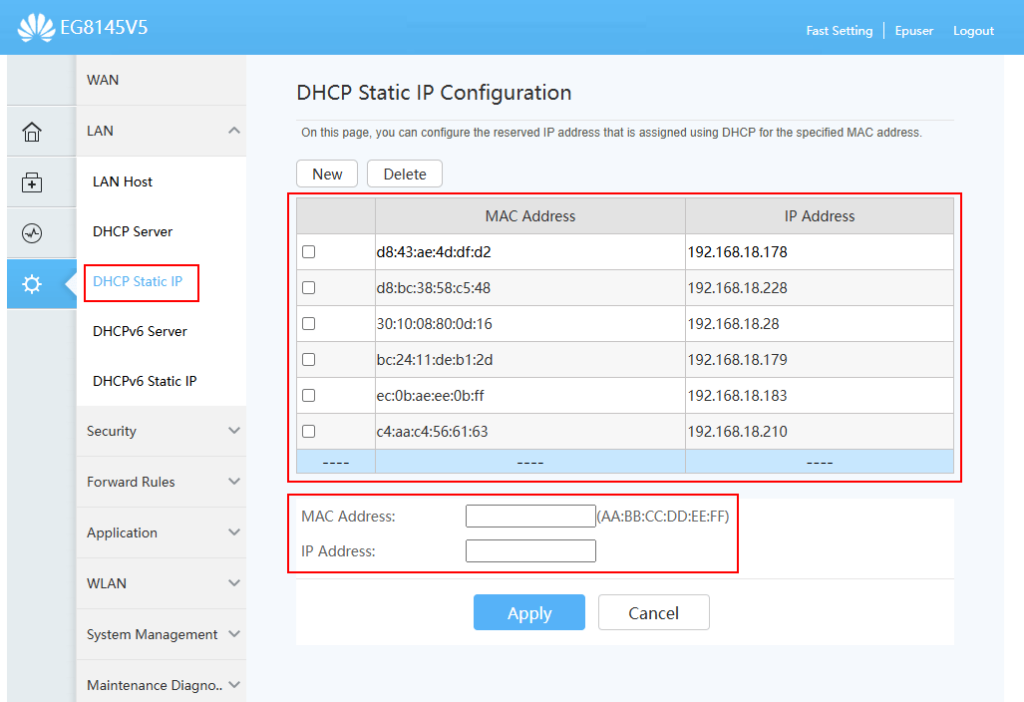Open the DHCP Server menu item
The width and height of the screenshot is (1024, 702).
133,232
